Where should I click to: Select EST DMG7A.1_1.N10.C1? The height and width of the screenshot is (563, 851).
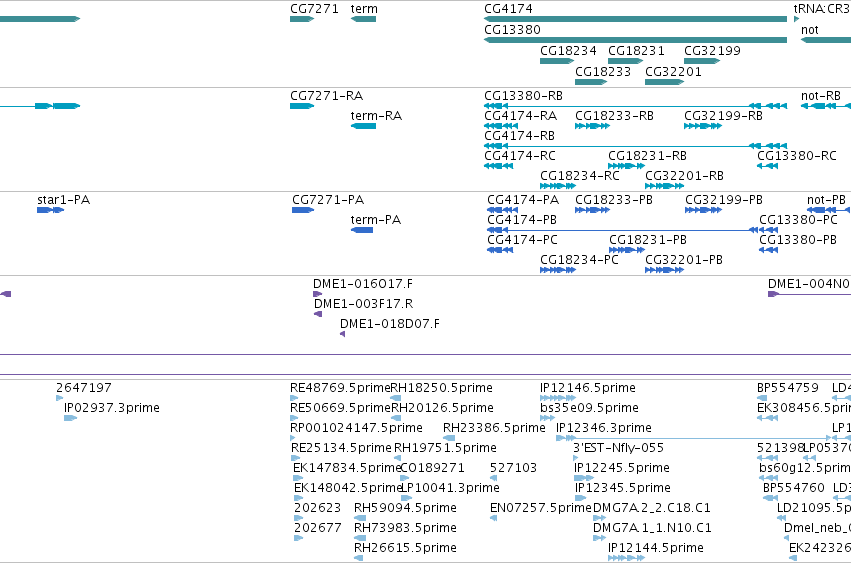pyautogui.click(x=599, y=538)
